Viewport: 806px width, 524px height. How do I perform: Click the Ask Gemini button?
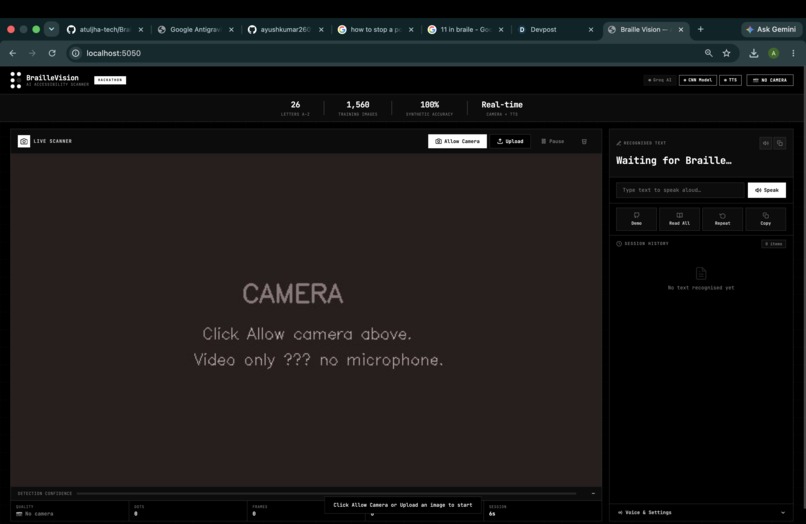tap(771, 29)
